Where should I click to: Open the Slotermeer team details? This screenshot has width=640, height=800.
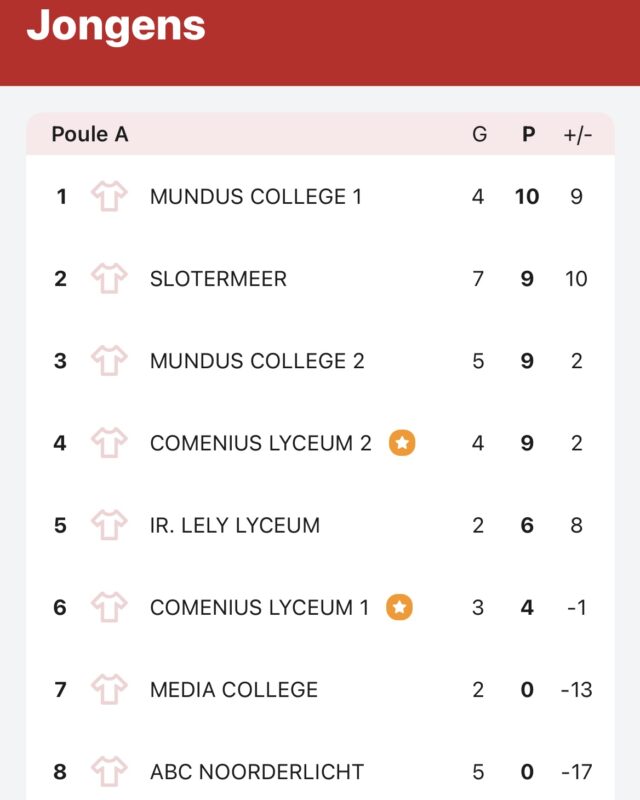(x=321, y=279)
